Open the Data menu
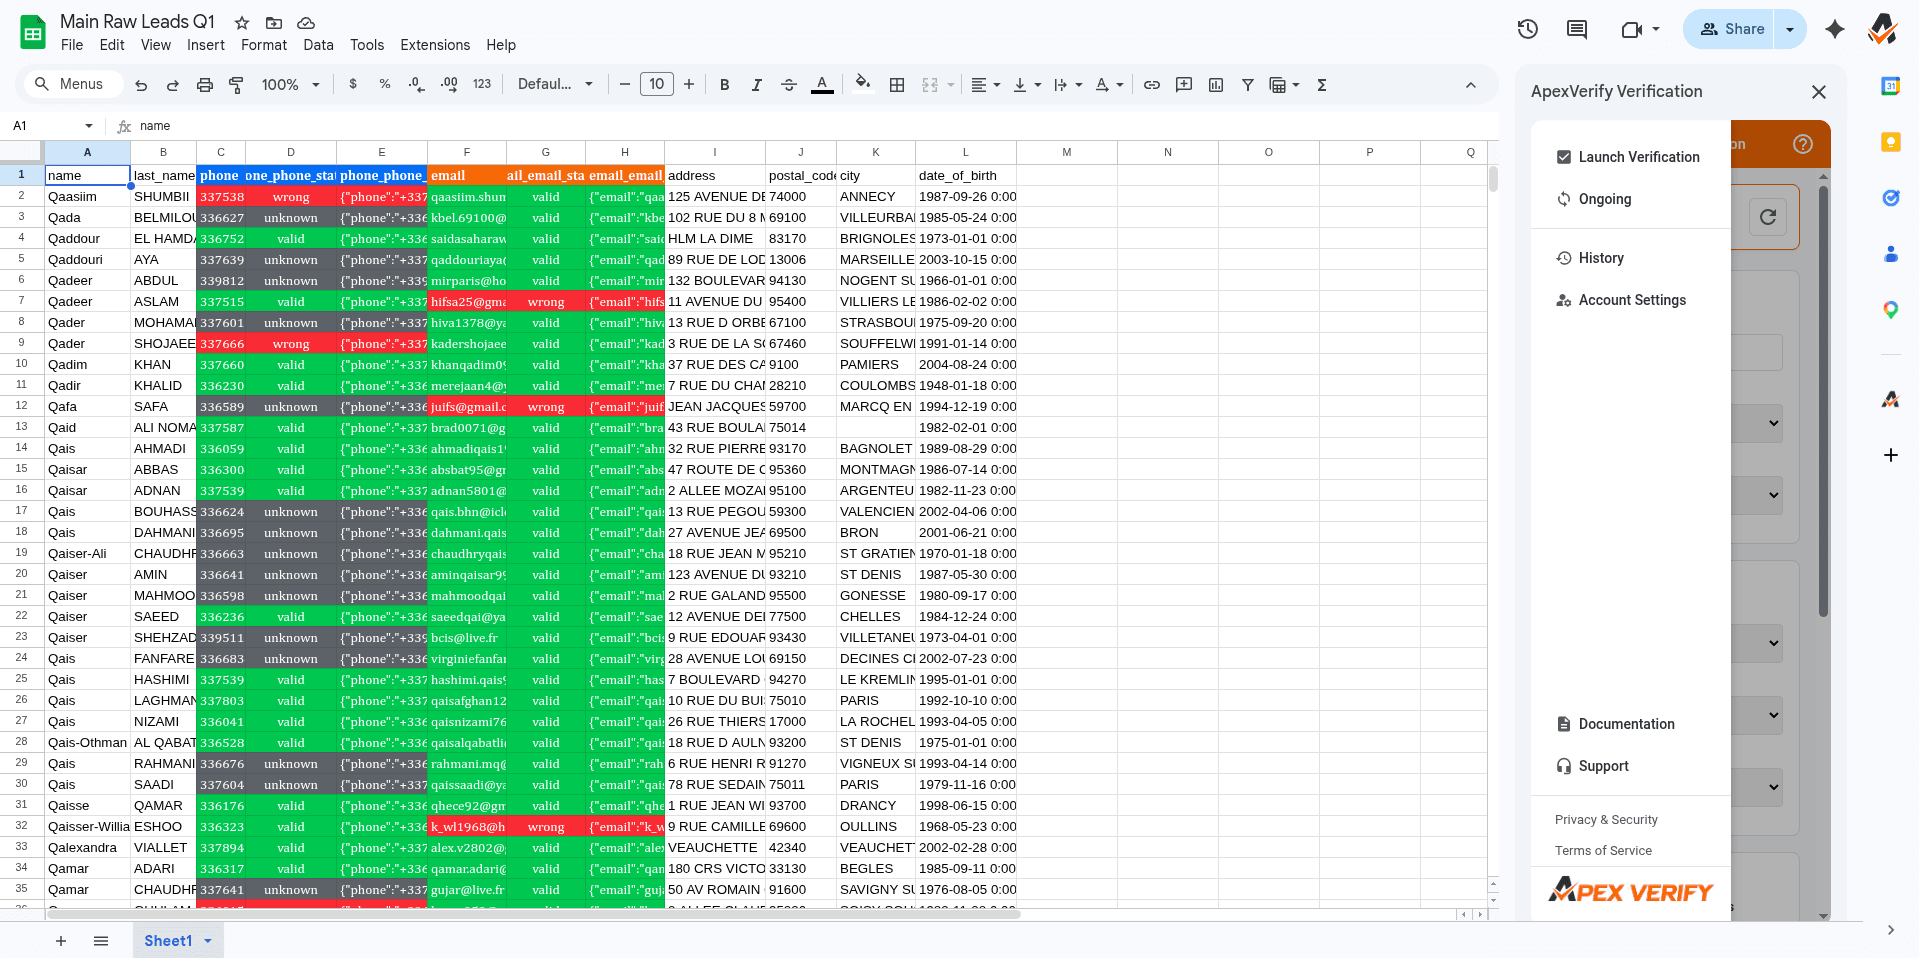Image resolution: width=1919 pixels, height=958 pixels. click(x=318, y=45)
